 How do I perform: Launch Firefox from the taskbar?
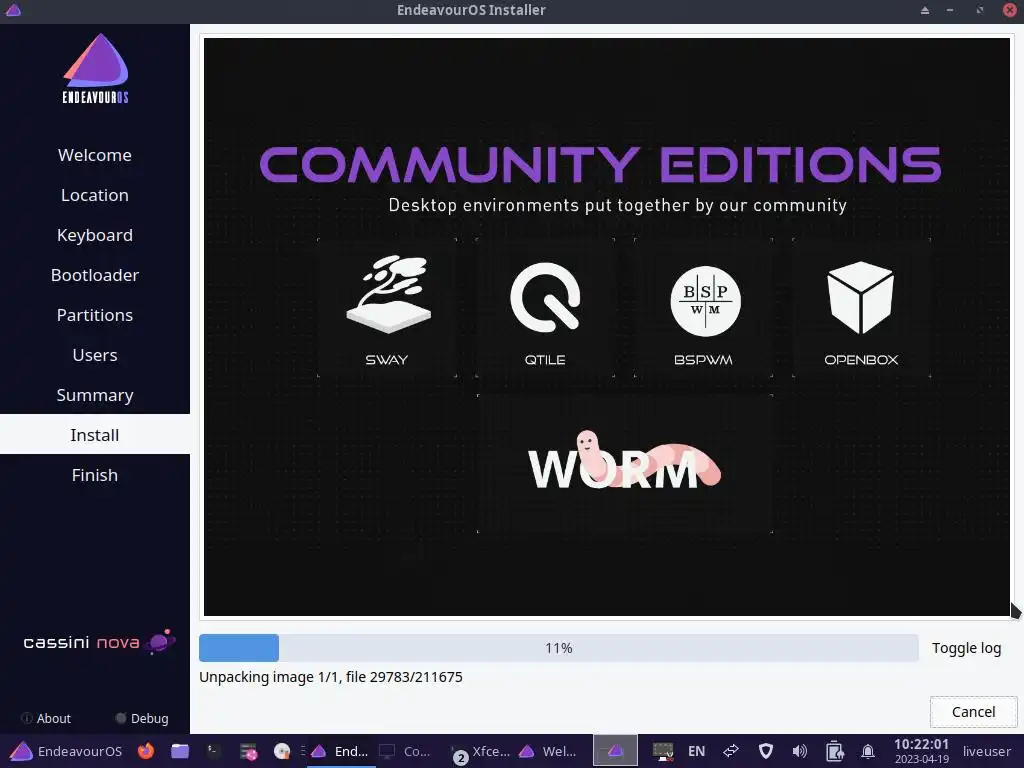(146, 751)
